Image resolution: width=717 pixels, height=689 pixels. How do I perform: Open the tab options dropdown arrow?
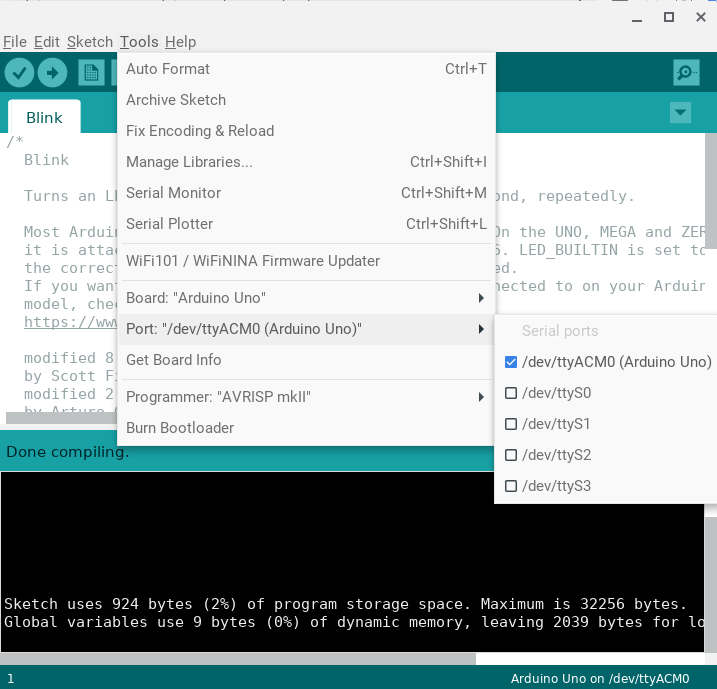[680, 112]
